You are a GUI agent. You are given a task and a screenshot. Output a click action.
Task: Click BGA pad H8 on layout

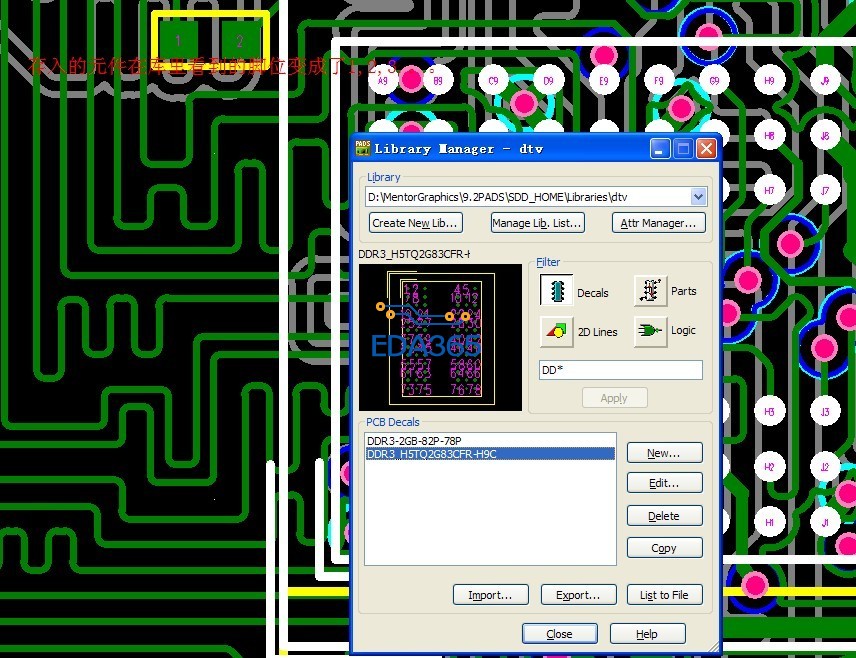point(769,135)
